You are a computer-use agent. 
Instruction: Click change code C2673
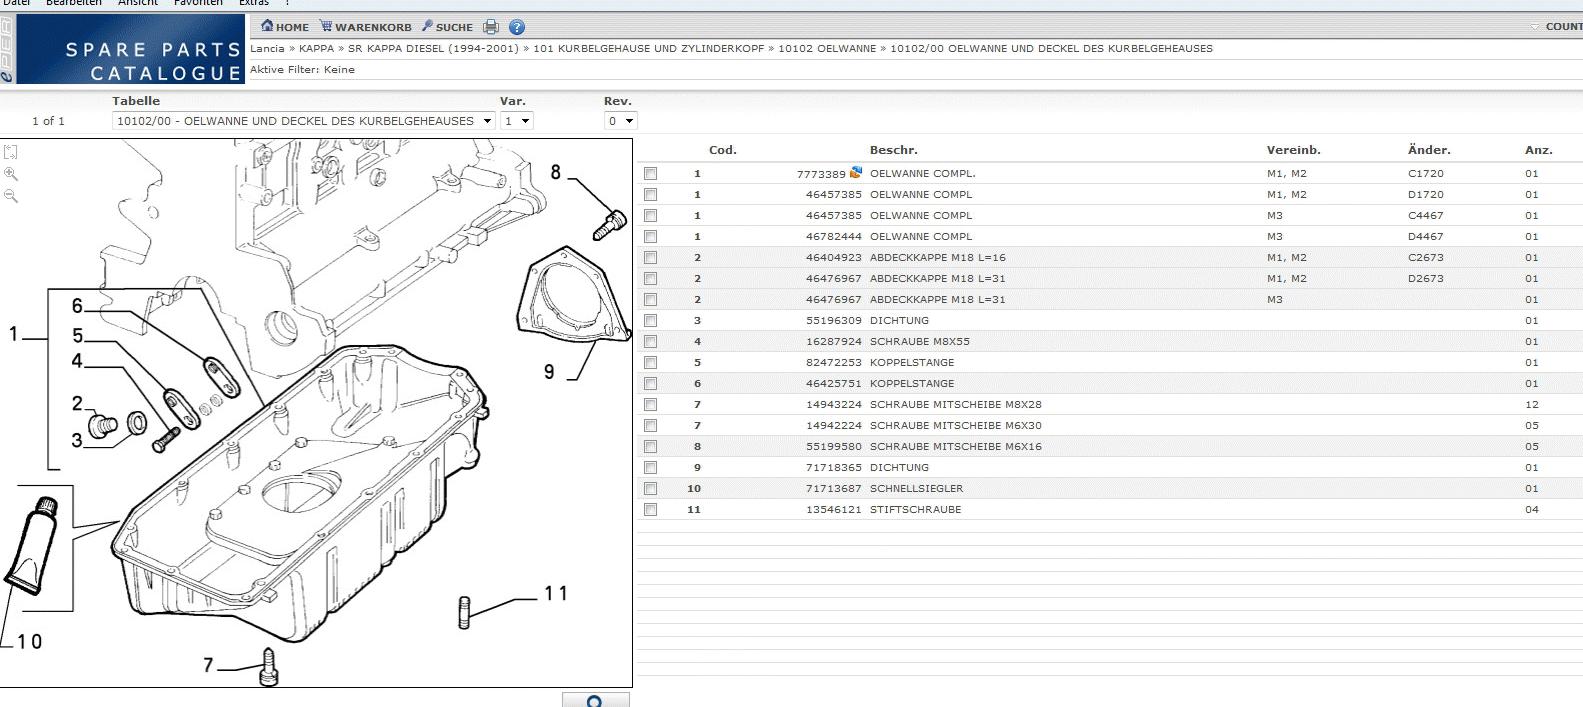(1425, 258)
